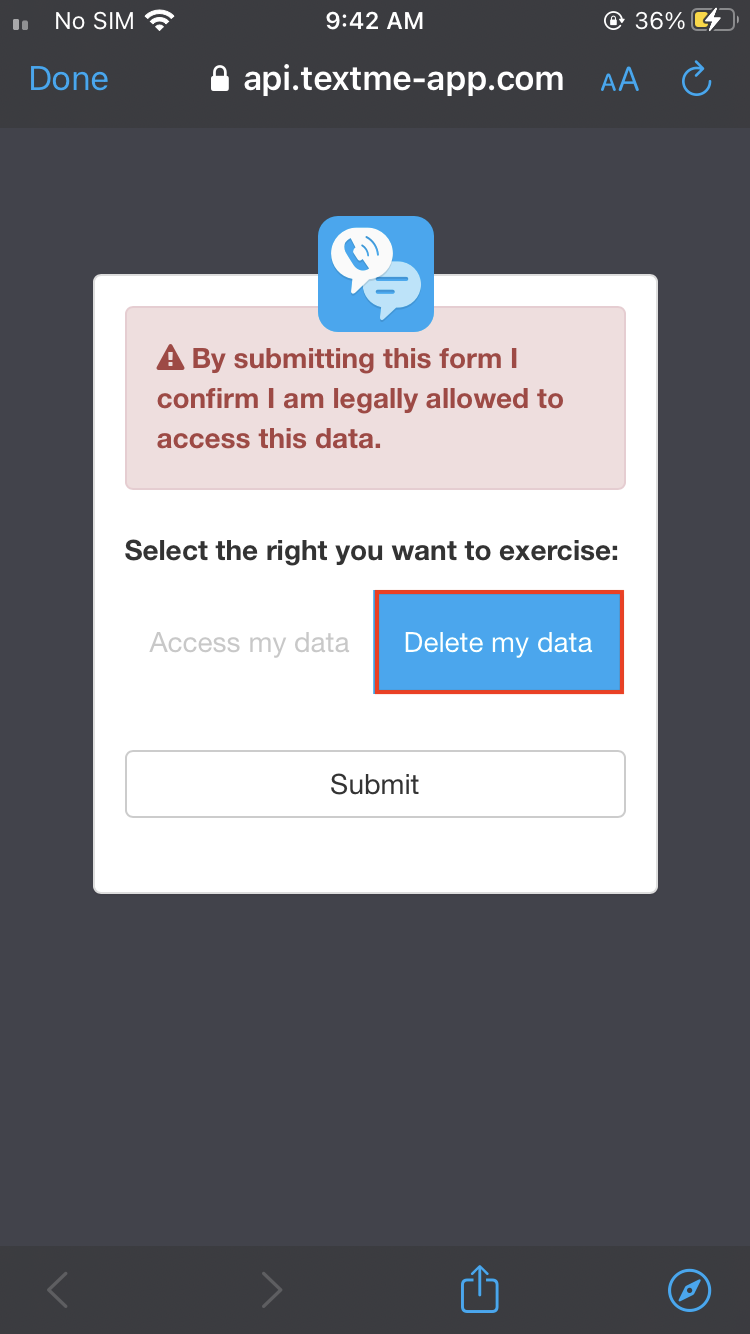Click the padlock secure-site icon
Image resolution: width=750 pixels, height=1334 pixels.
220,79
